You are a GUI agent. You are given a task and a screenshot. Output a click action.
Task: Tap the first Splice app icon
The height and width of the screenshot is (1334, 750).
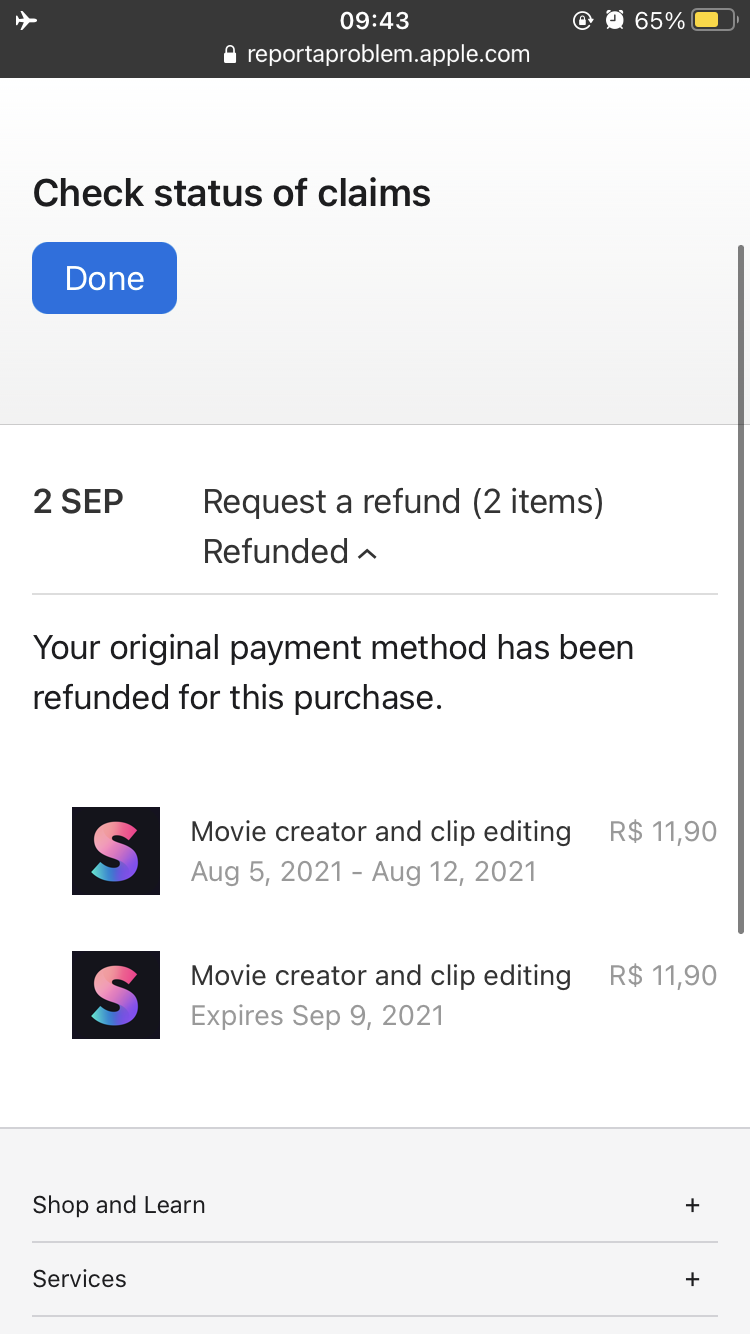116,851
